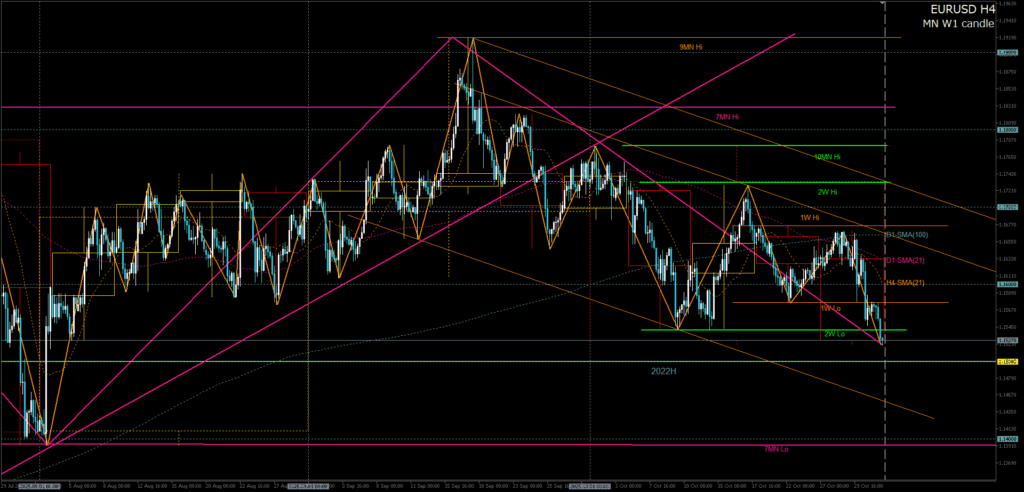The height and width of the screenshot is (492, 1024).
Task: Select the pink 7MN Hi label
Action: (x=727, y=117)
